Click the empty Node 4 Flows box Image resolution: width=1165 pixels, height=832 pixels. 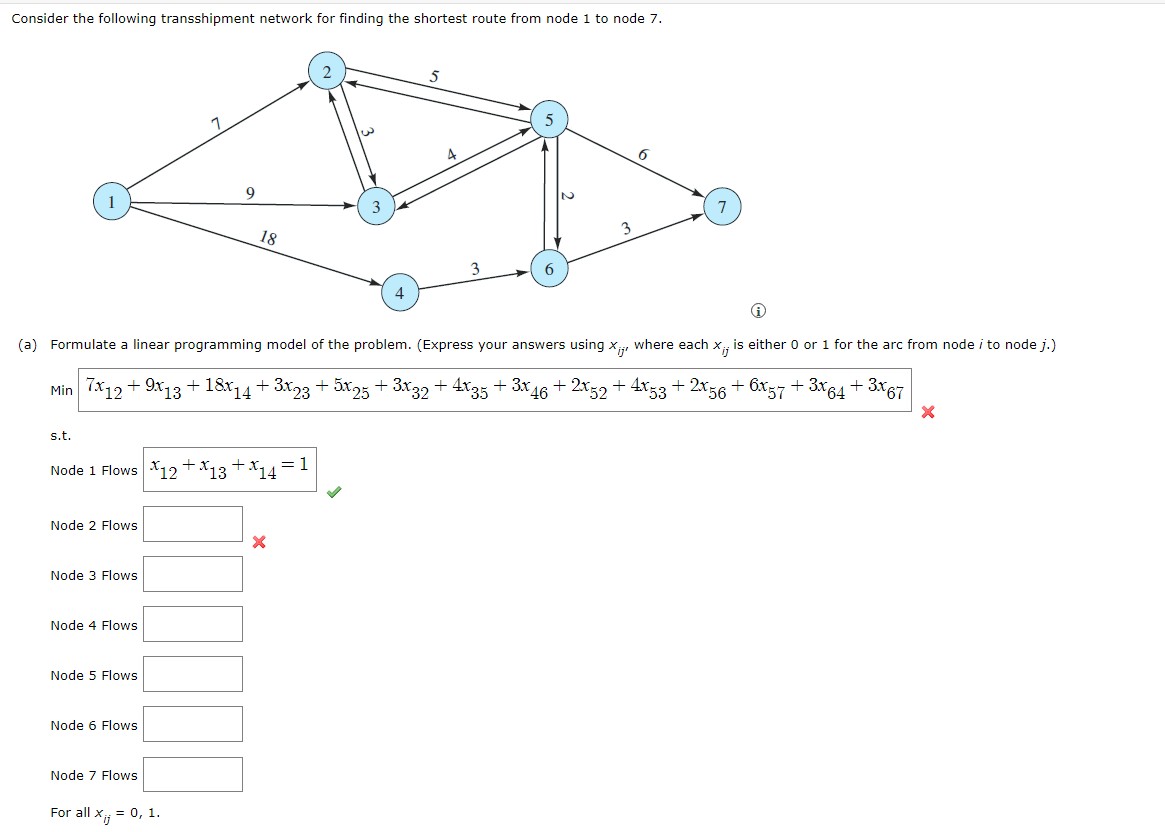[x=193, y=623]
